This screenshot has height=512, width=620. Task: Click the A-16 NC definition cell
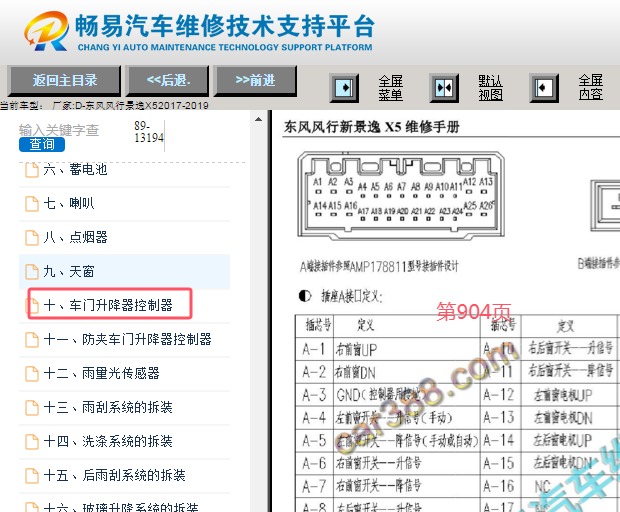coord(568,486)
